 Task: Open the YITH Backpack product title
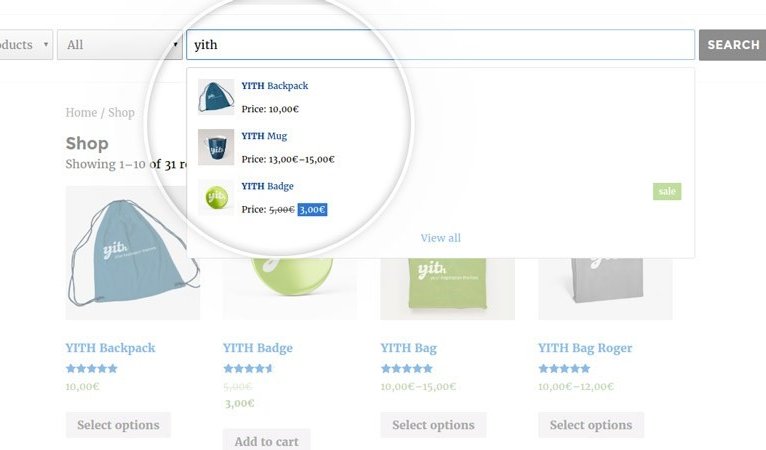[x=110, y=348]
